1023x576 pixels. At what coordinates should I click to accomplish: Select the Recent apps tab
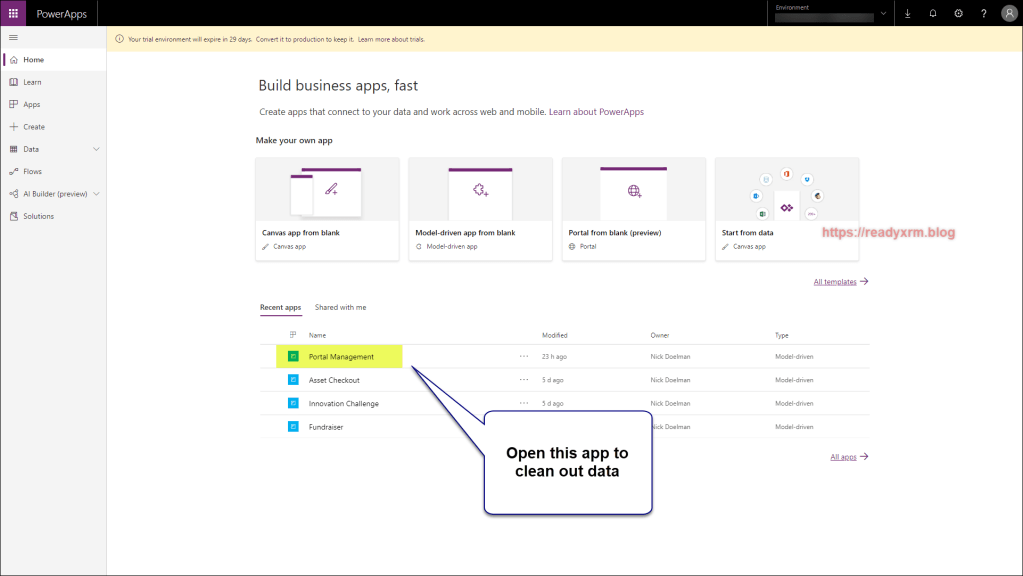(x=280, y=307)
